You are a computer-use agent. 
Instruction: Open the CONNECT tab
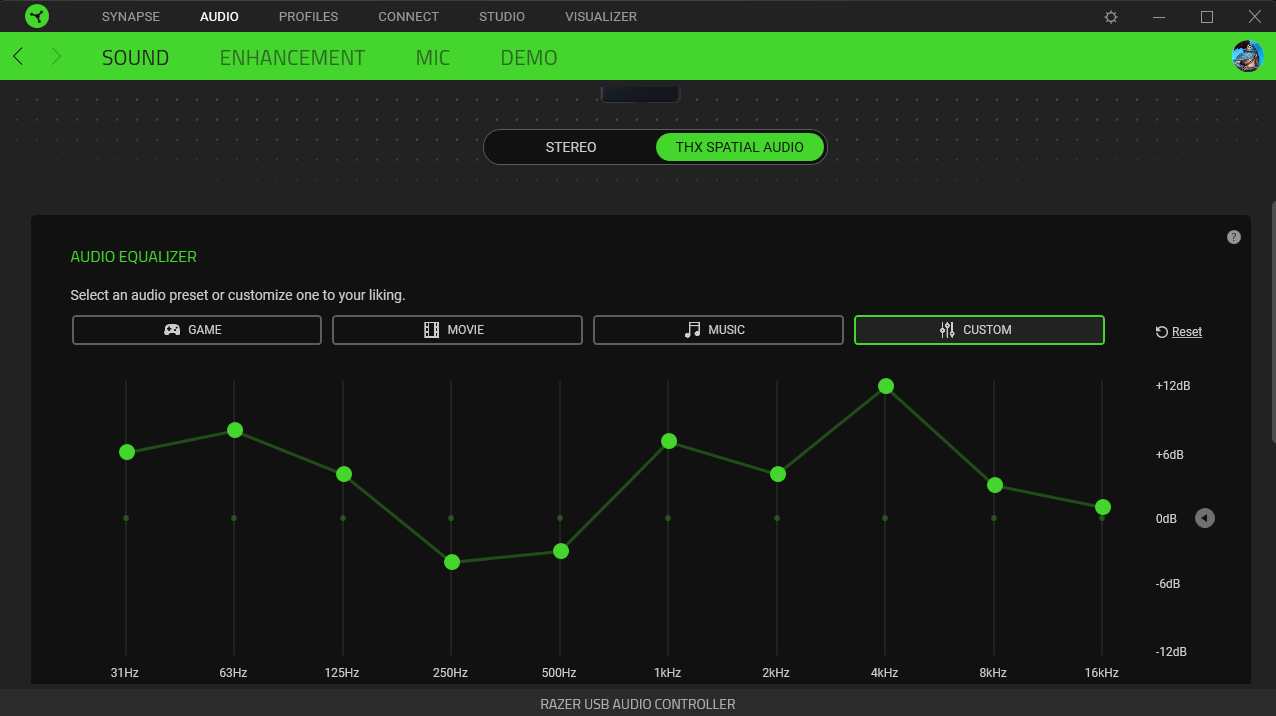click(408, 17)
